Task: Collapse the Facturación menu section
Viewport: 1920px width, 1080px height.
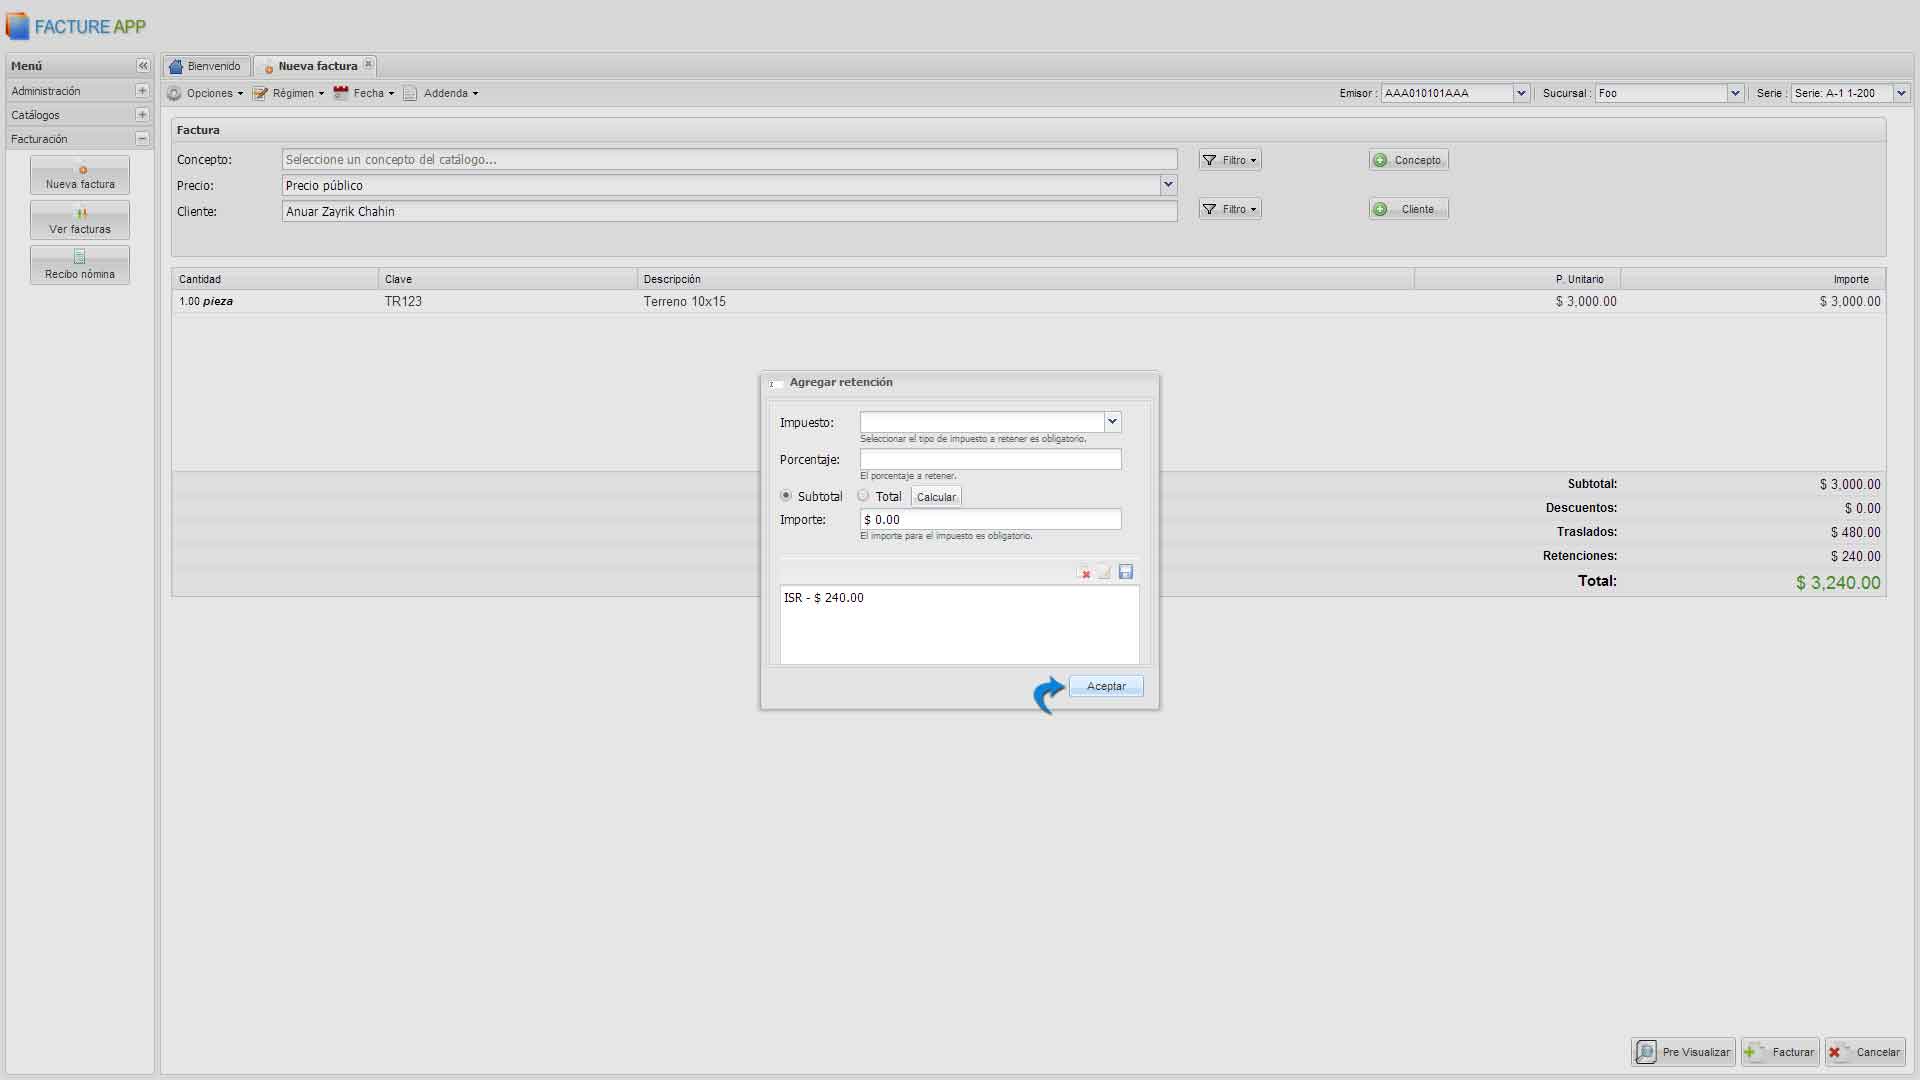Action: pyautogui.click(x=142, y=139)
